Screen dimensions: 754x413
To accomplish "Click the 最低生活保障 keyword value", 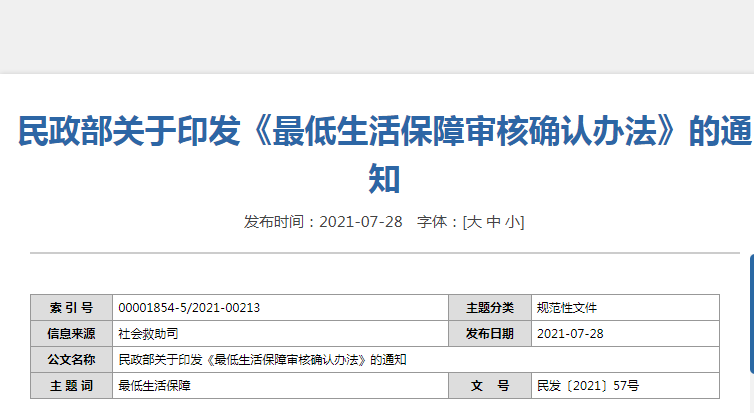I will [154, 386].
